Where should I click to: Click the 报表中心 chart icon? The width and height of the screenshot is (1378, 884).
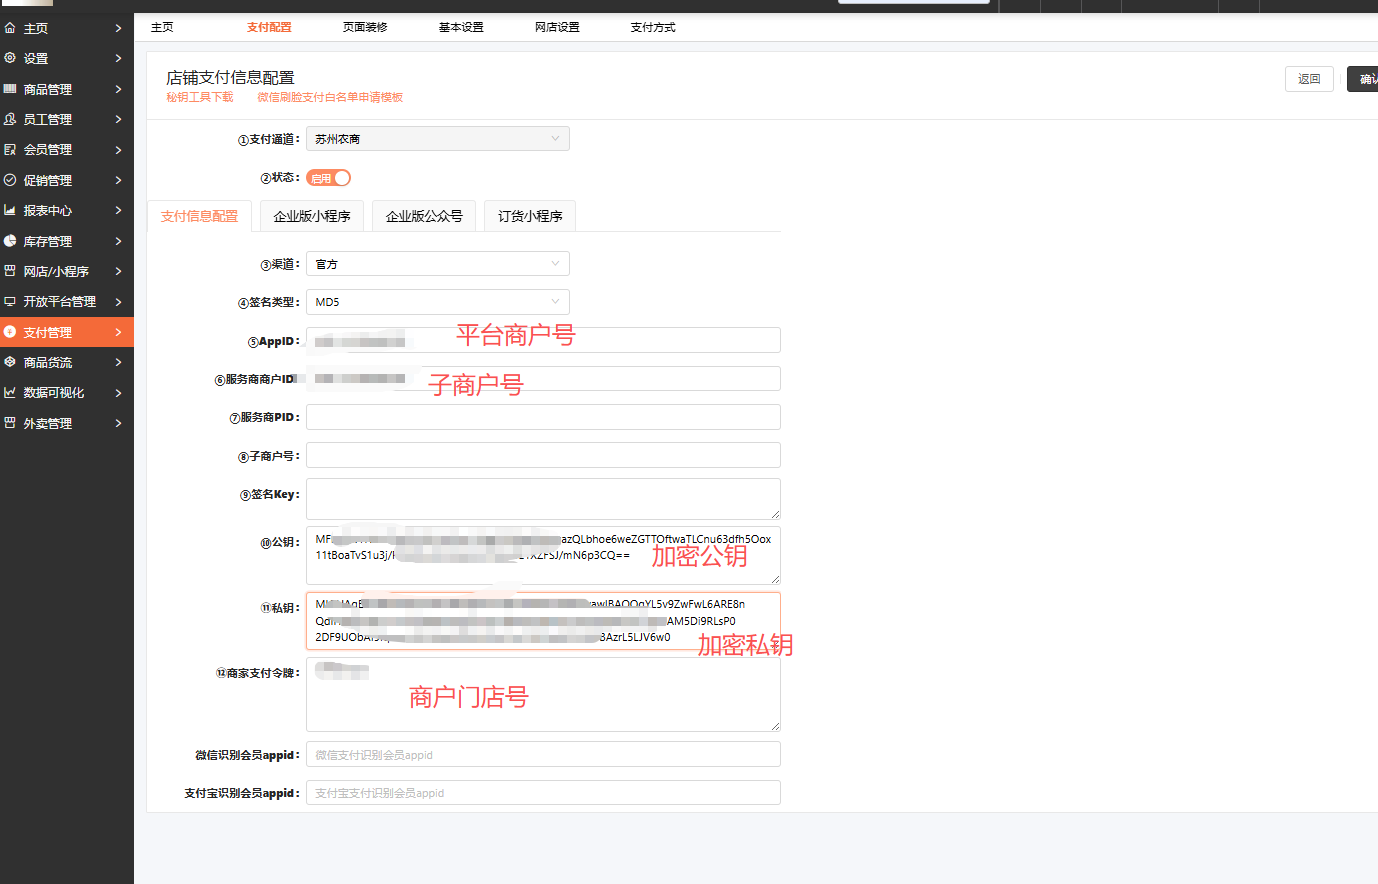click(10, 210)
